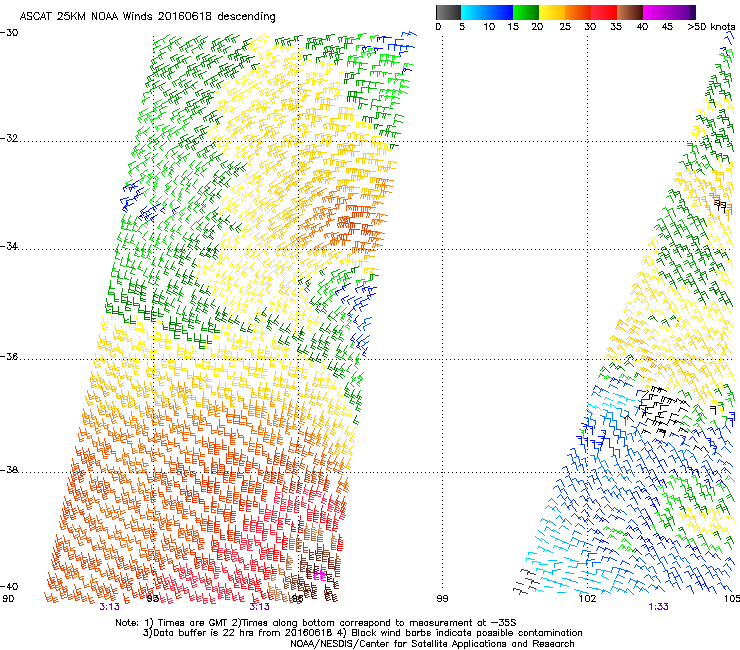Click the '15' label under the color legend
This screenshot has width=740, height=650.
point(513,27)
